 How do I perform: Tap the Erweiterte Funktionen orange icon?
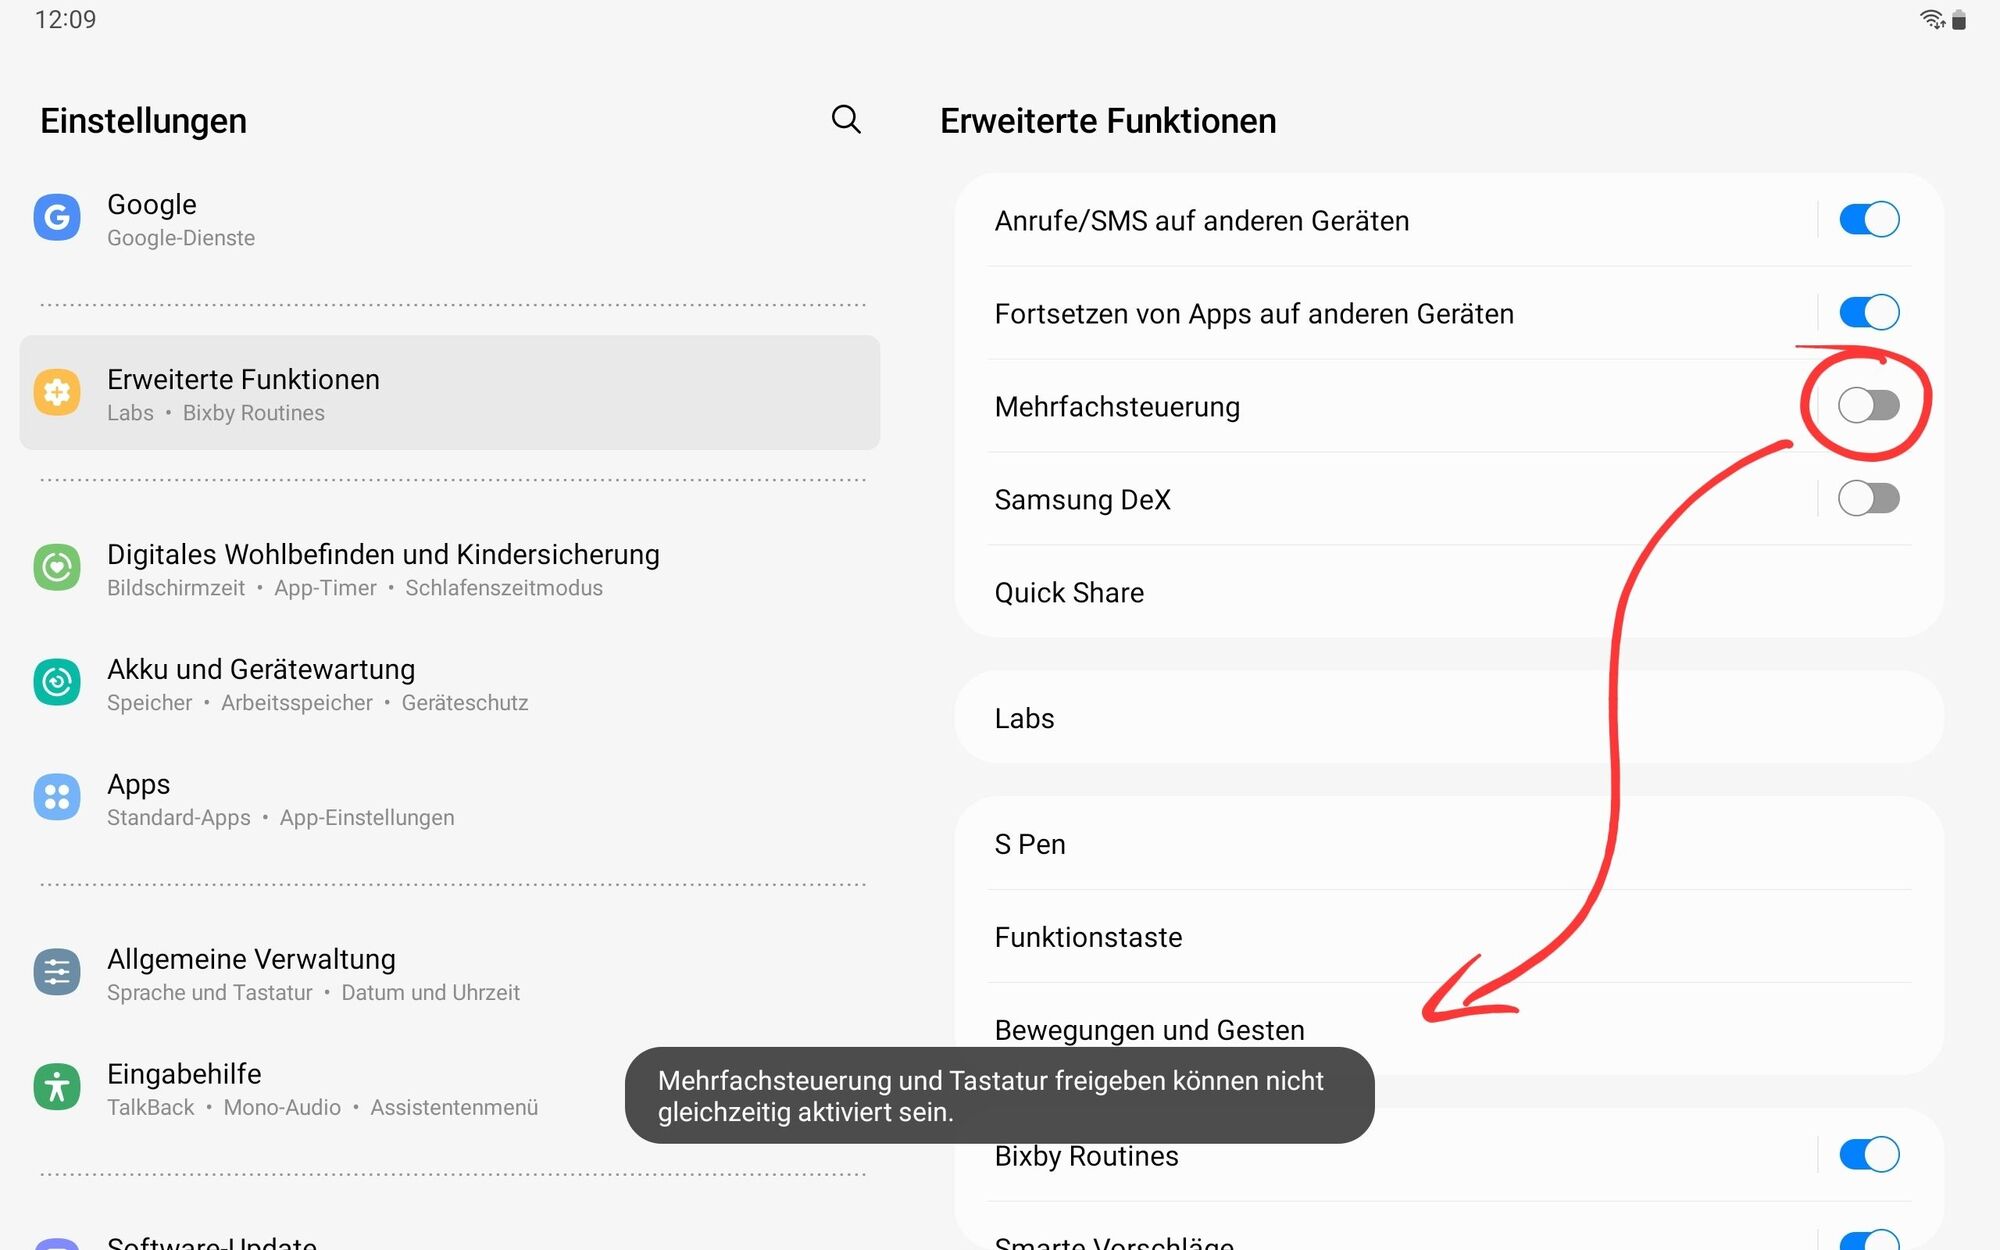[57, 392]
